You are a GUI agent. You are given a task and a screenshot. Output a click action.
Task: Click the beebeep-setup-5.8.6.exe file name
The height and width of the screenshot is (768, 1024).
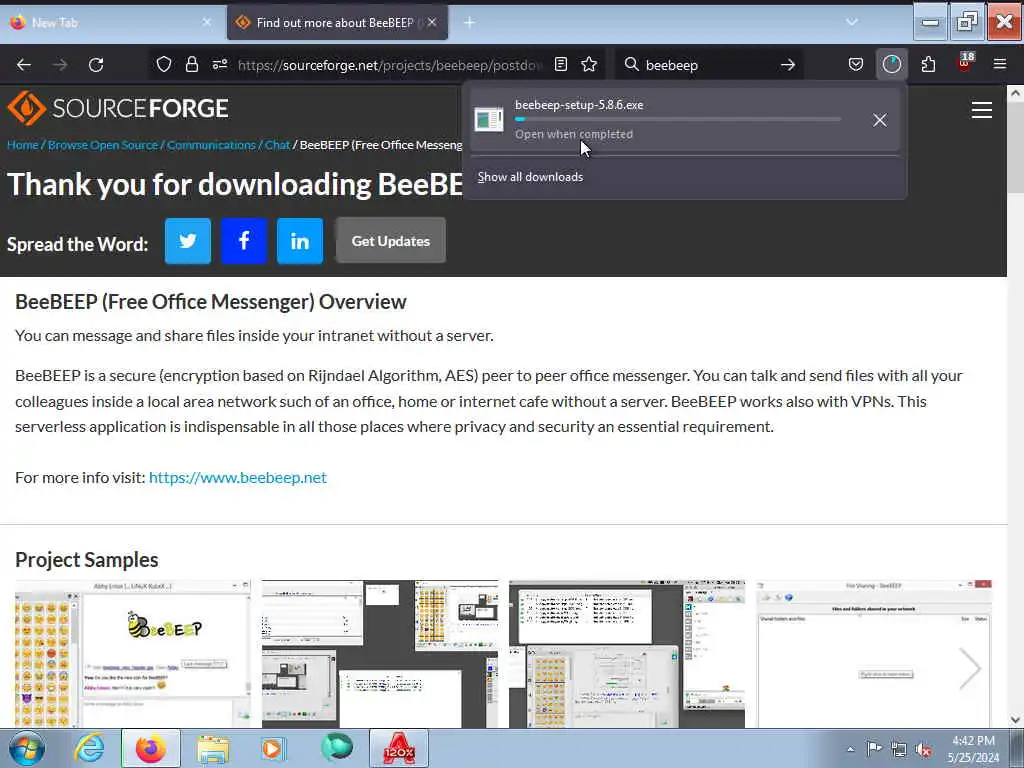pos(579,104)
